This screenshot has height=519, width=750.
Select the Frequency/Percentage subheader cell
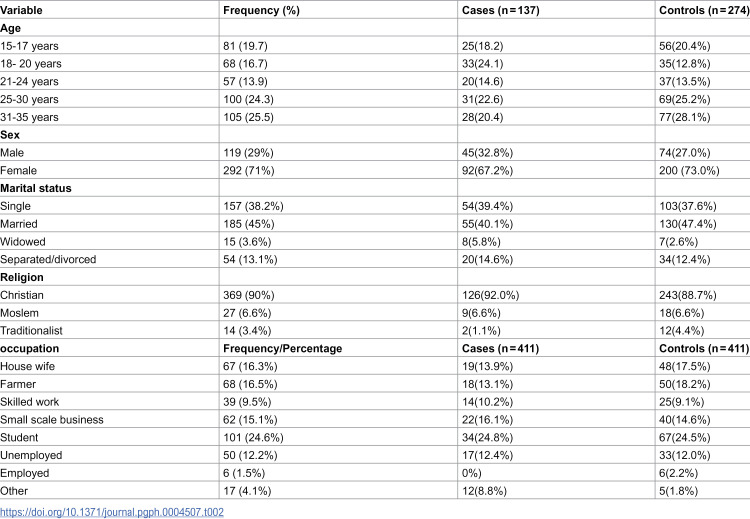(282, 348)
